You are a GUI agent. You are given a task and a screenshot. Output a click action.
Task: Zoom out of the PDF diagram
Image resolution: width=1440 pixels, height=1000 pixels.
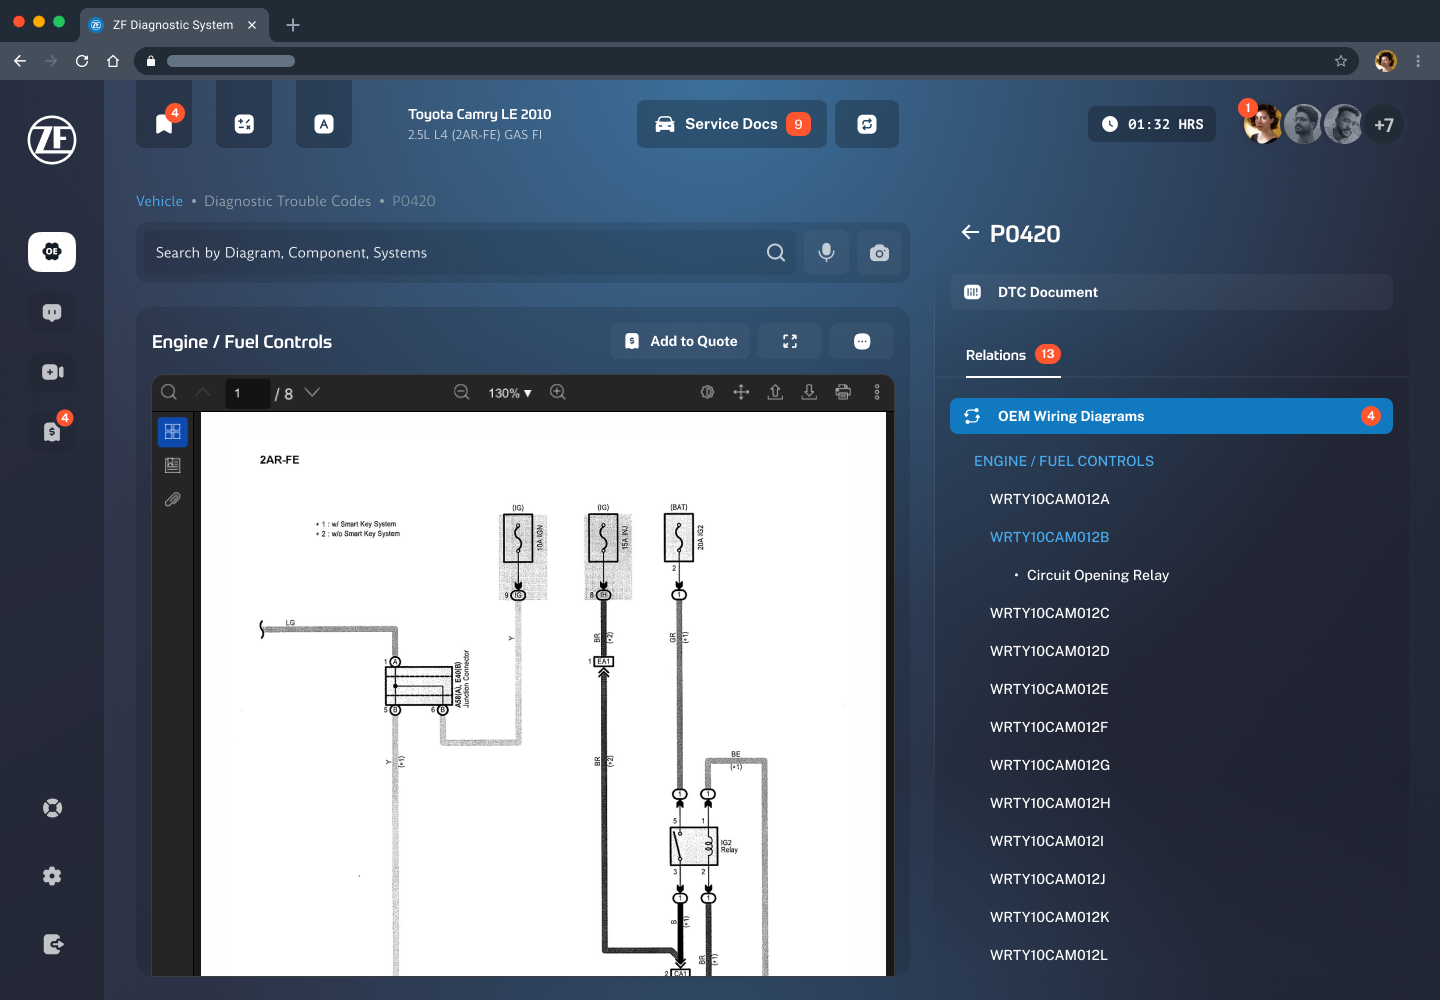click(x=461, y=392)
